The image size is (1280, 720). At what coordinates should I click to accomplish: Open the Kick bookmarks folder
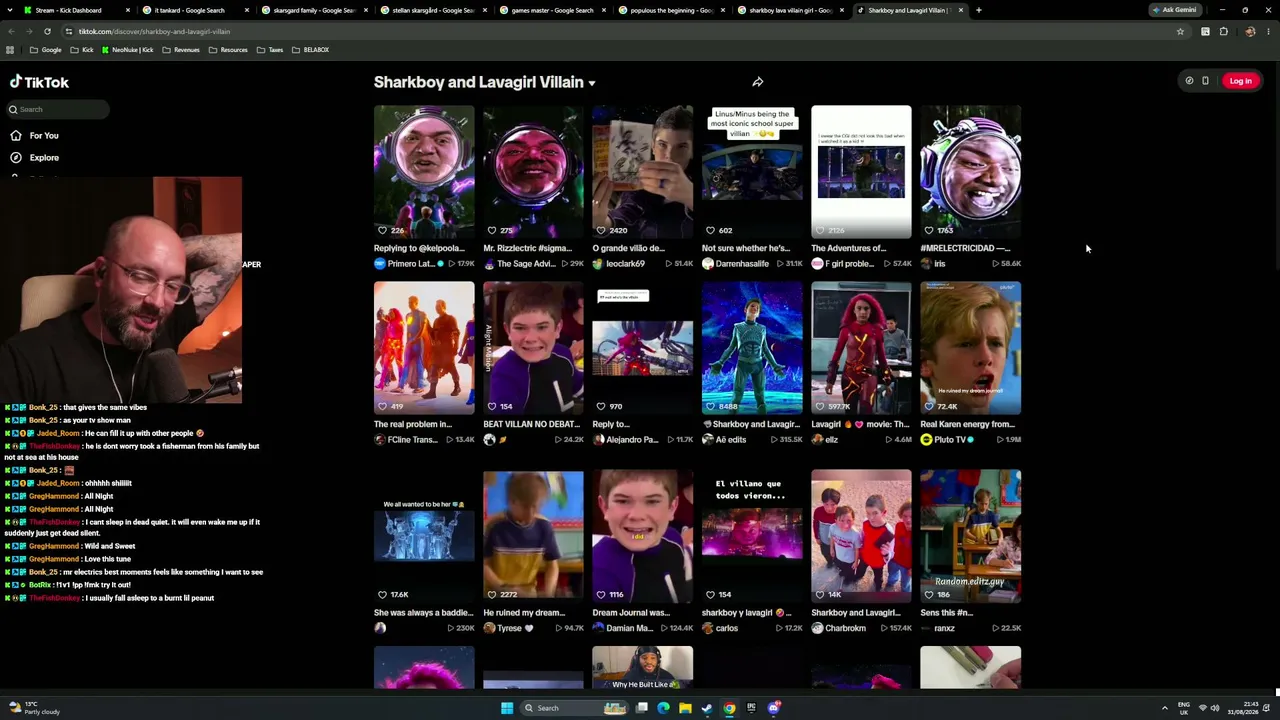[82, 50]
